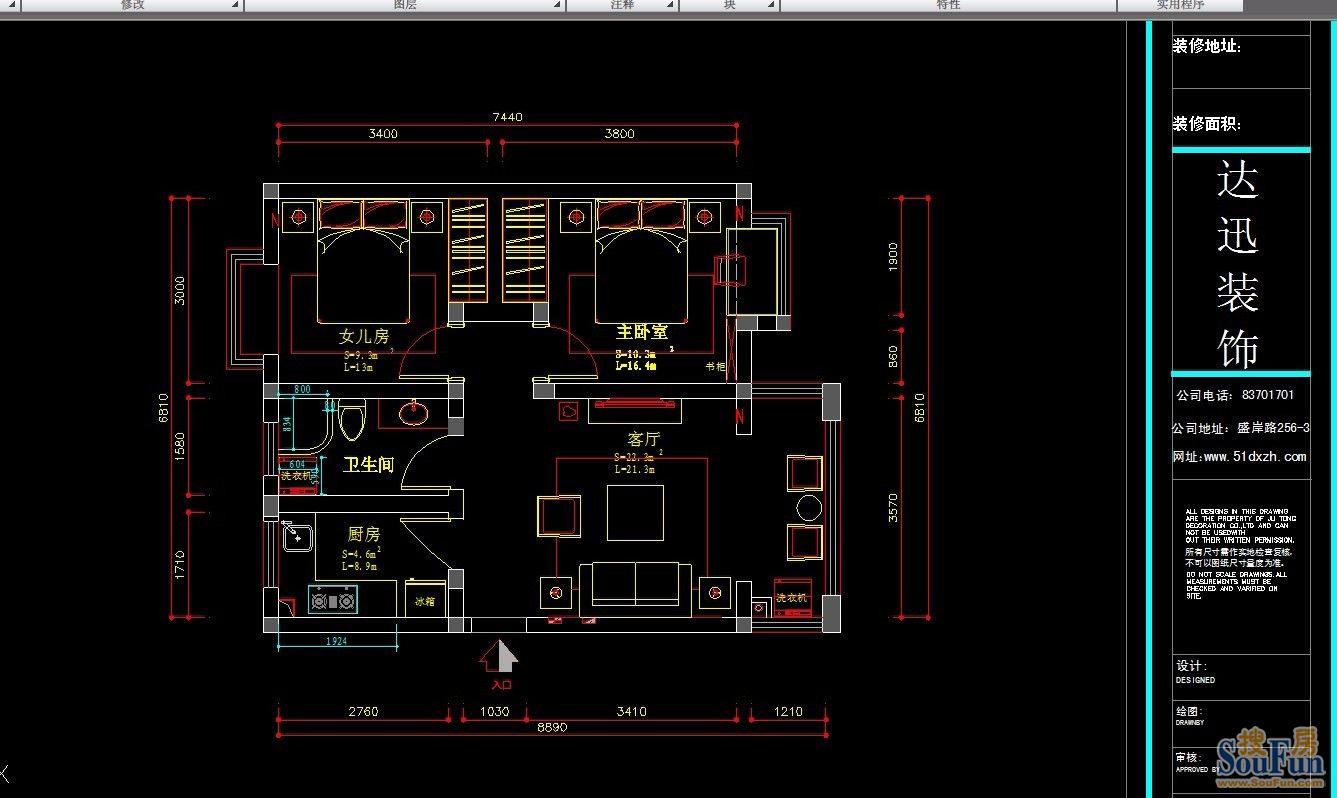Click the L=21.3m text in living room
The image size is (1337, 798).
[x=634, y=469]
